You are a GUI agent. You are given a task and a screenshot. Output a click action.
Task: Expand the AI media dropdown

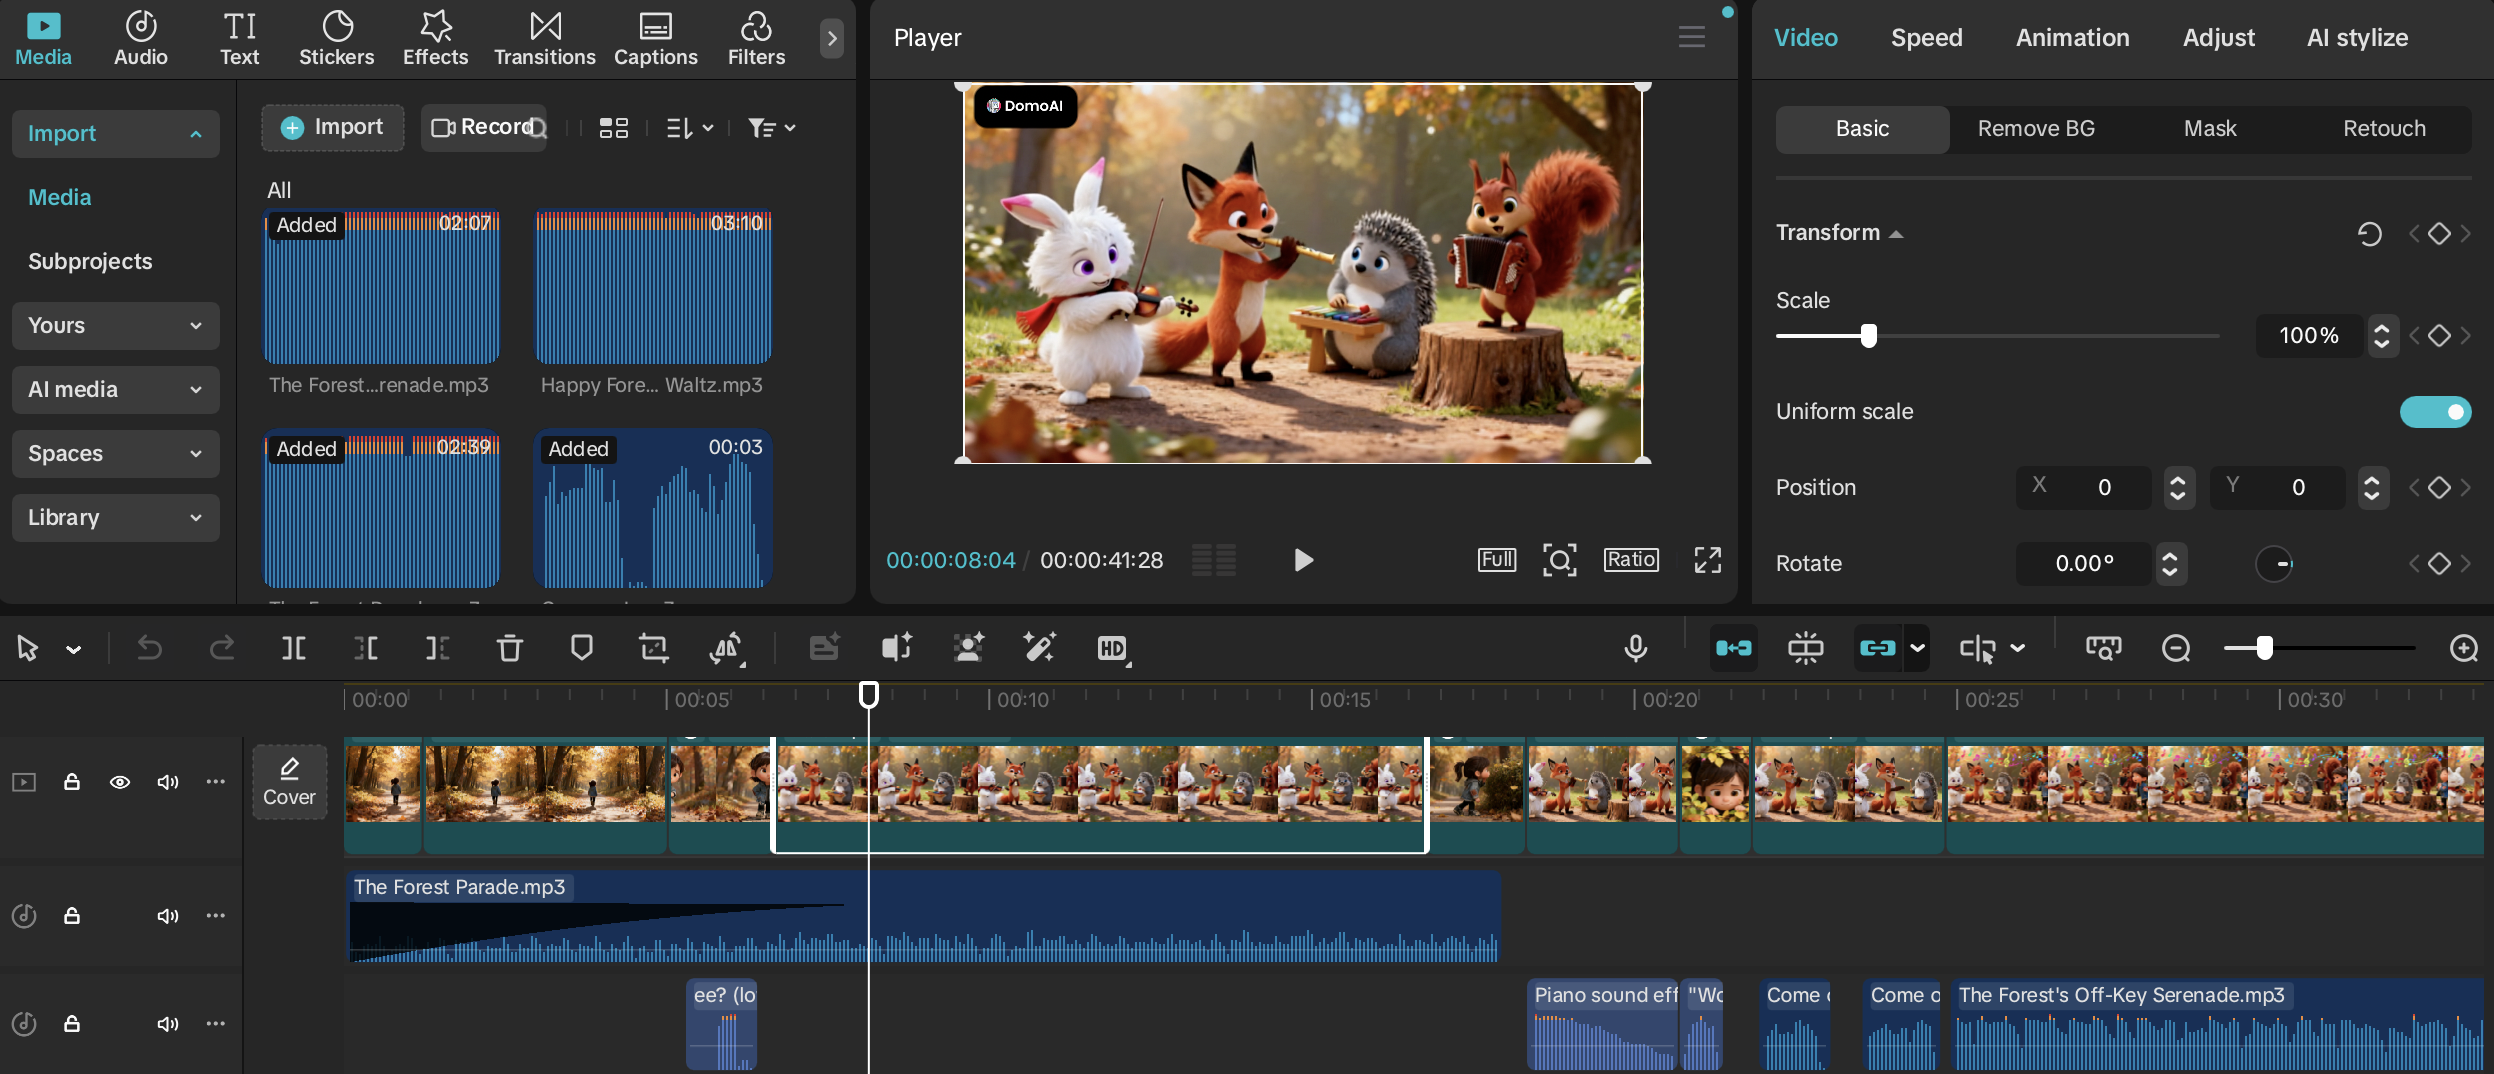pyautogui.click(x=116, y=390)
